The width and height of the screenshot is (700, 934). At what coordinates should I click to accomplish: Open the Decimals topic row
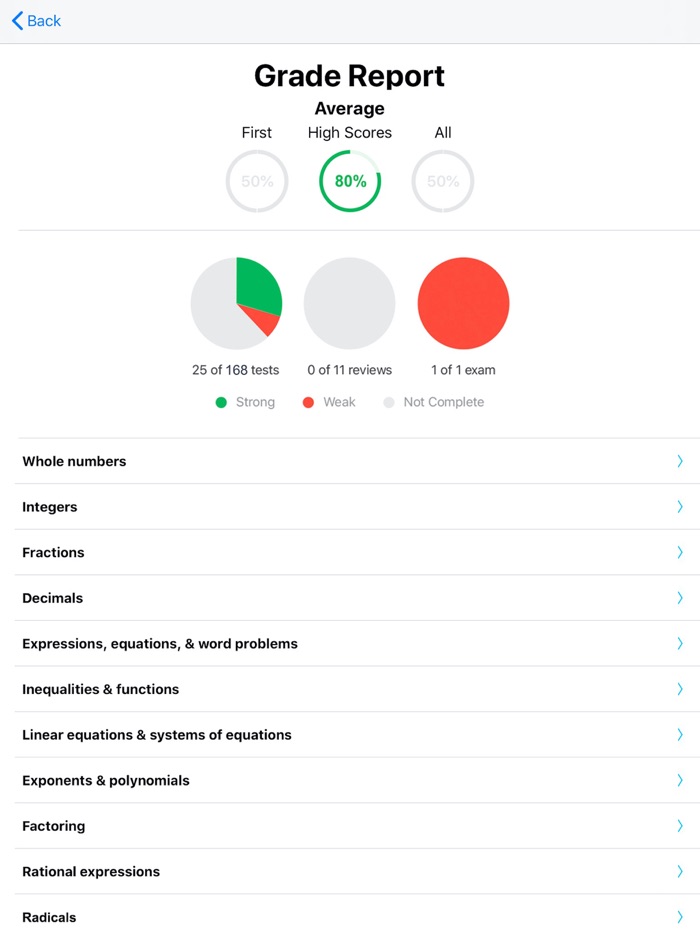[x=357, y=598]
